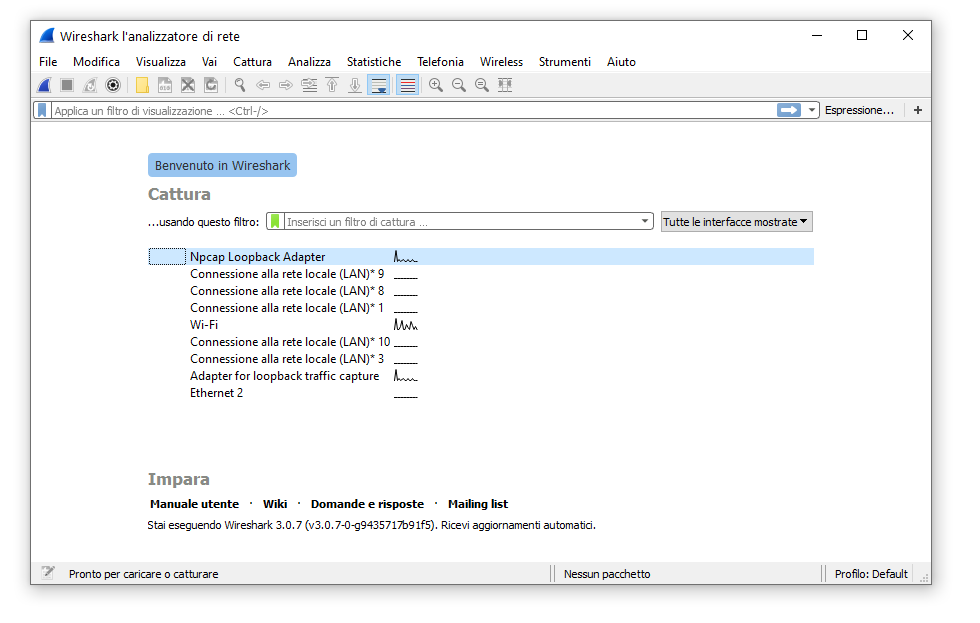The height and width of the screenshot is (623, 980).
Task: Open Manuale utente link
Action: click(194, 504)
